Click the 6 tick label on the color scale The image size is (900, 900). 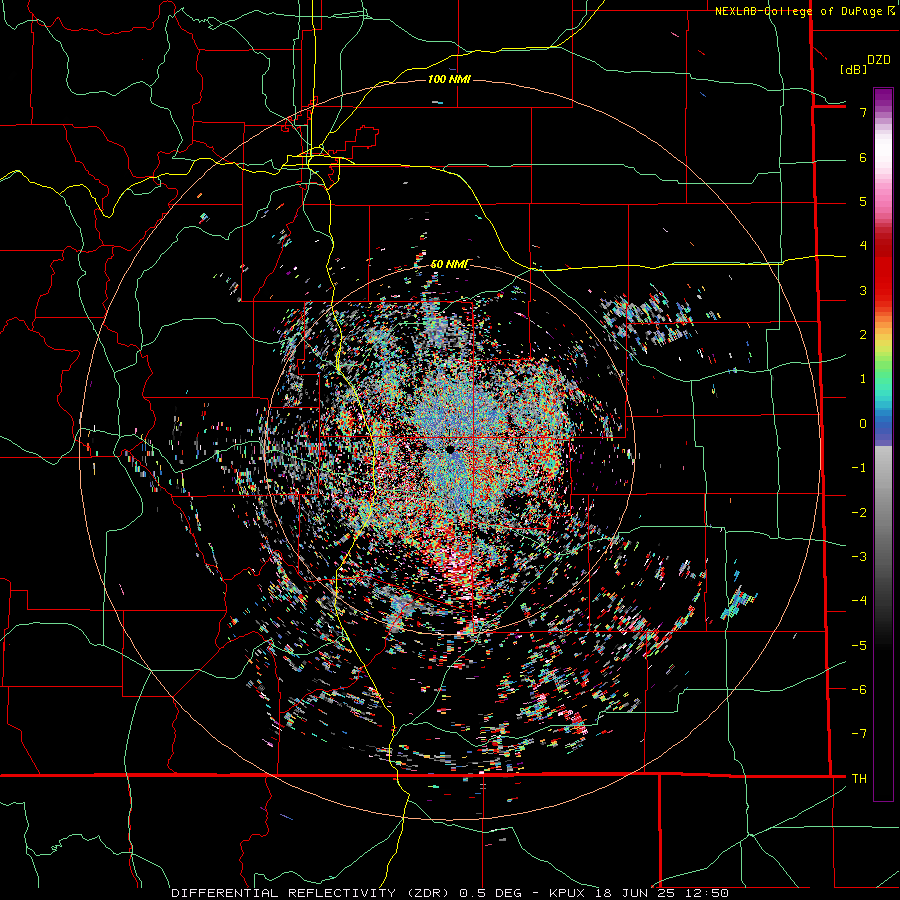click(863, 157)
